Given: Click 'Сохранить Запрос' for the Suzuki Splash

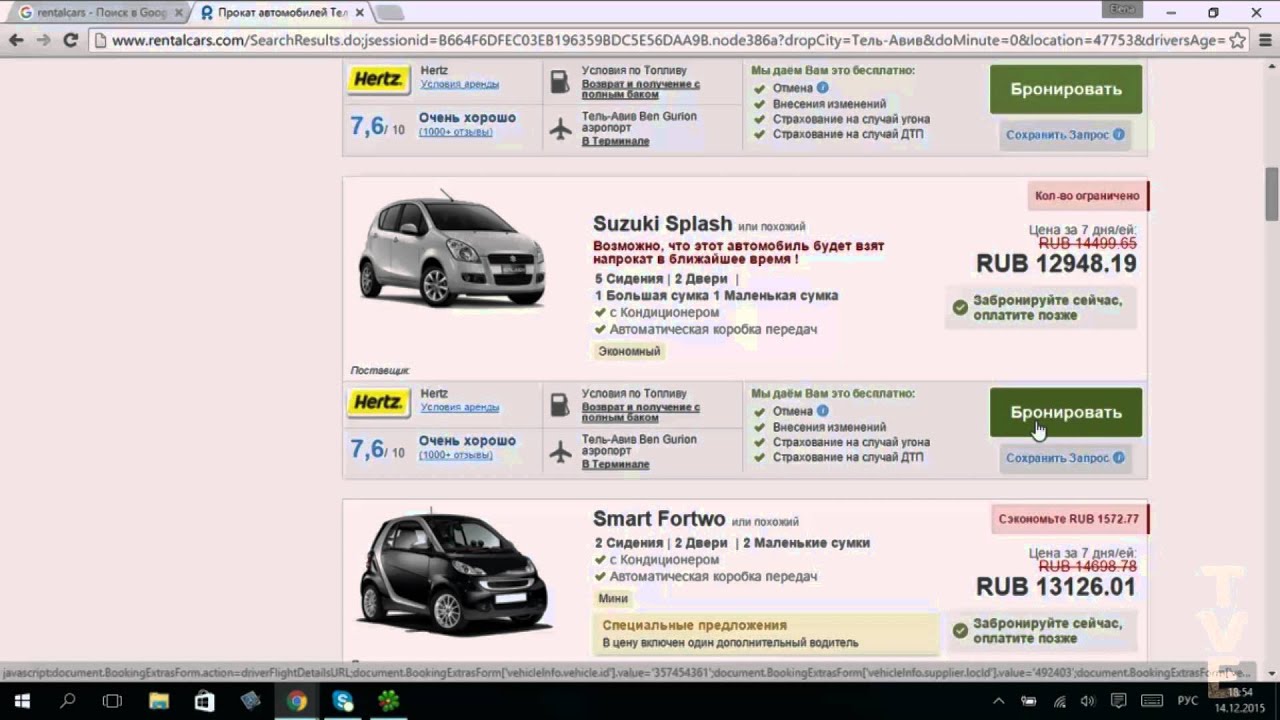Looking at the screenshot, I should 1065,458.
